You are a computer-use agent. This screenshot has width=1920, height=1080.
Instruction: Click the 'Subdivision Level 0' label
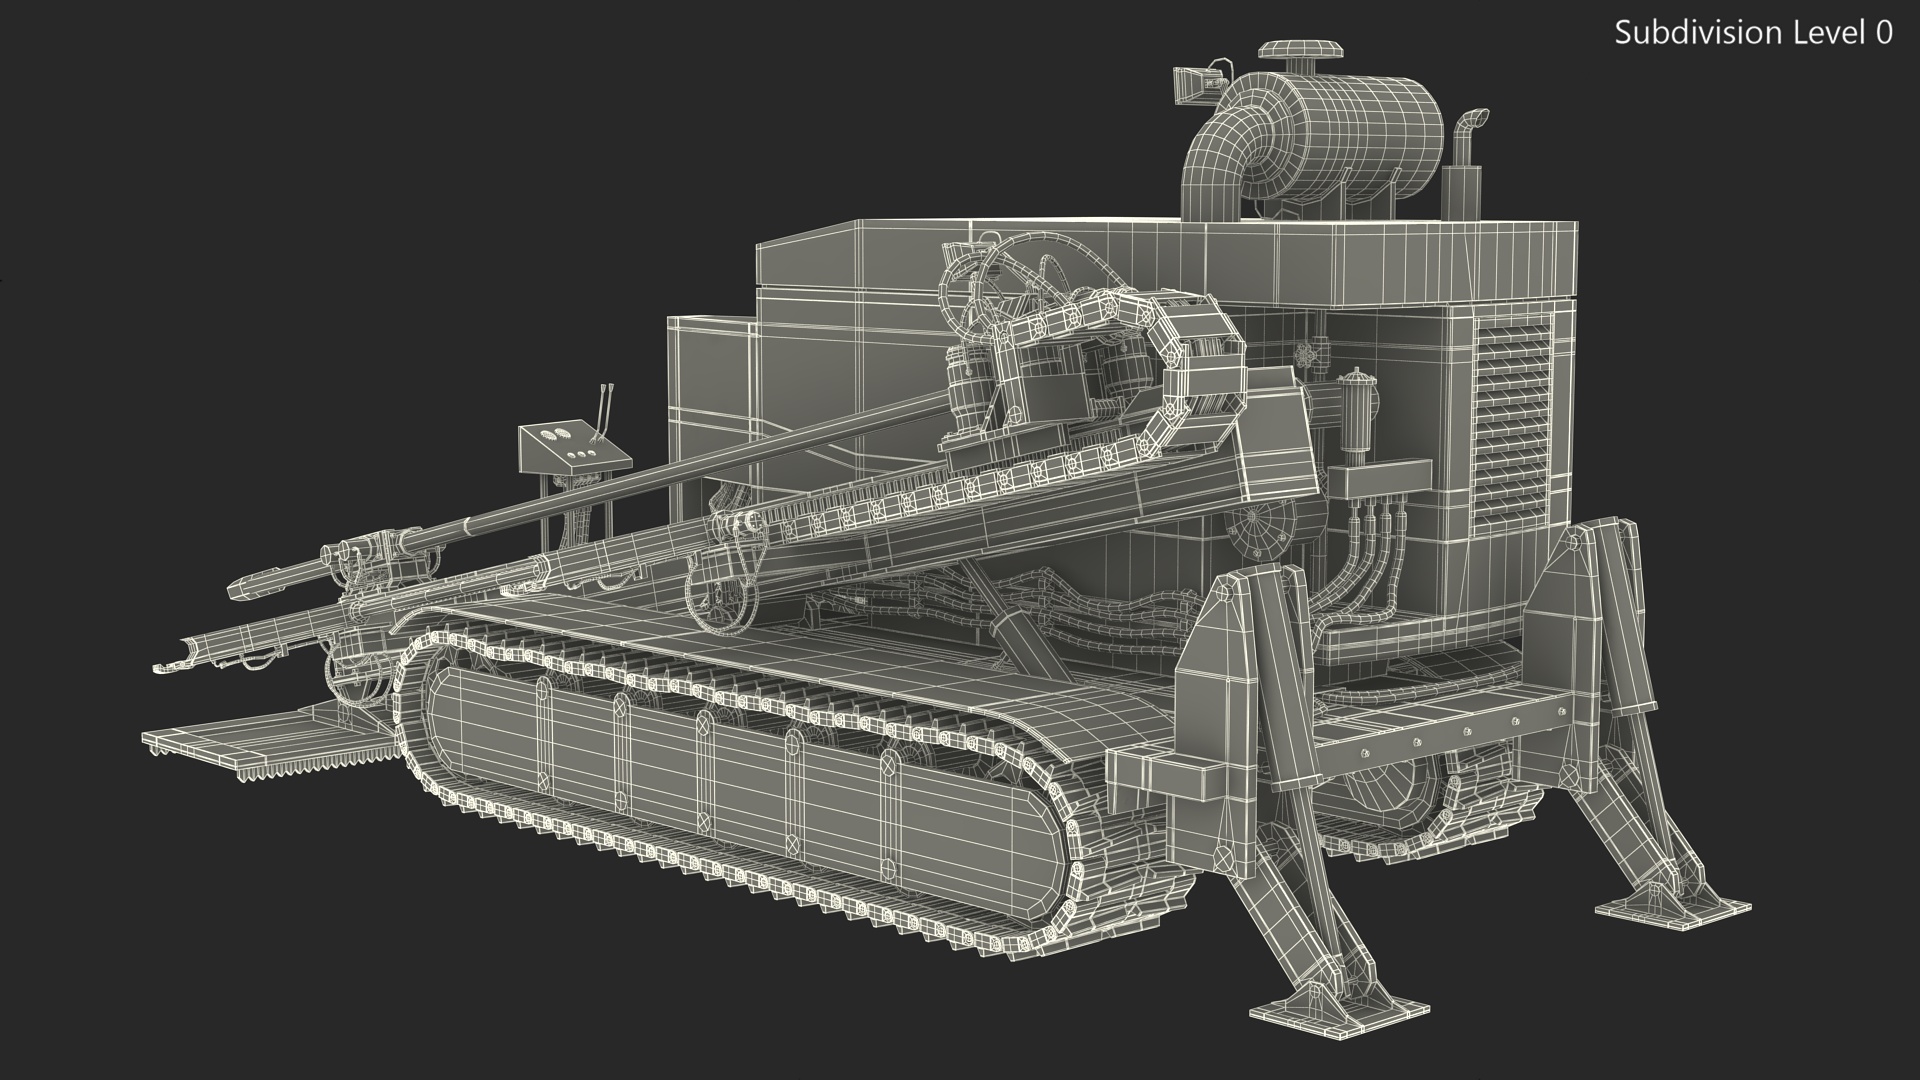[1753, 33]
